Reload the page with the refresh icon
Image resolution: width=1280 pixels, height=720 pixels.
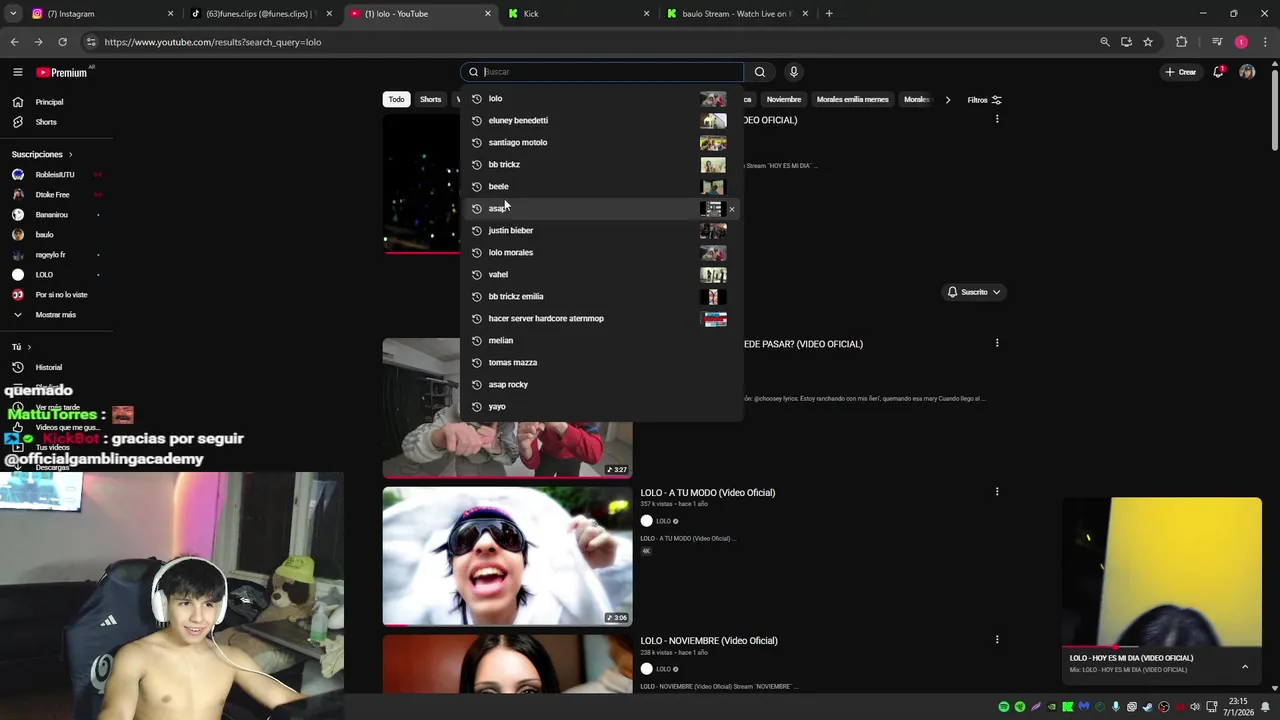click(x=62, y=42)
